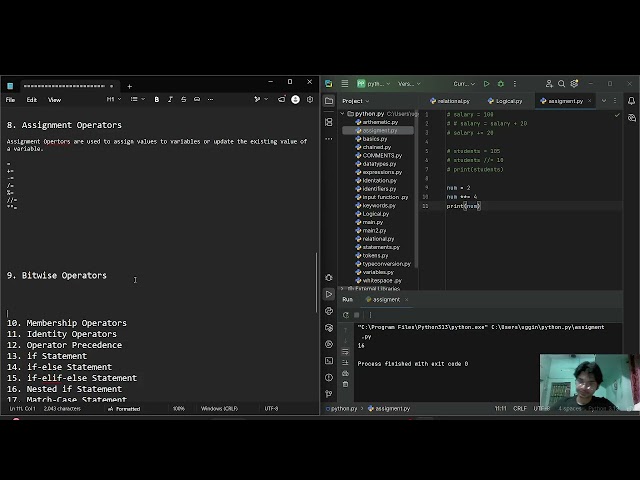Click Windows (CRLF) in Notepad status bar
This screenshot has height=480, width=640.
(x=219, y=409)
